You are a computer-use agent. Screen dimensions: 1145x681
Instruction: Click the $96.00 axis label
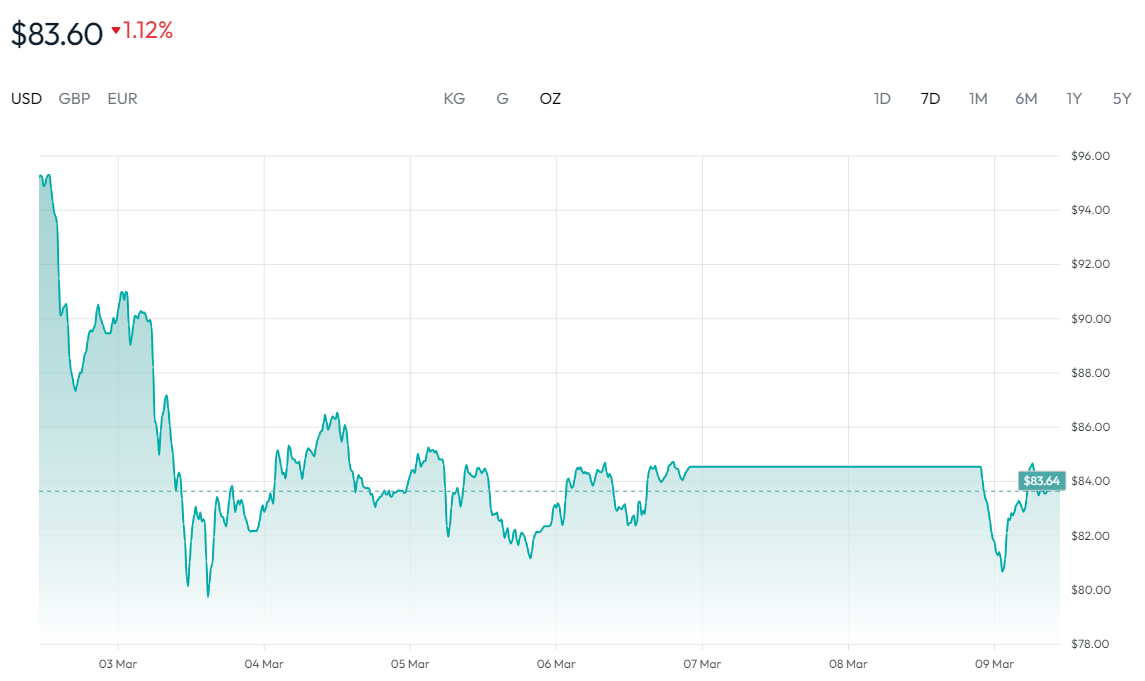(1091, 156)
